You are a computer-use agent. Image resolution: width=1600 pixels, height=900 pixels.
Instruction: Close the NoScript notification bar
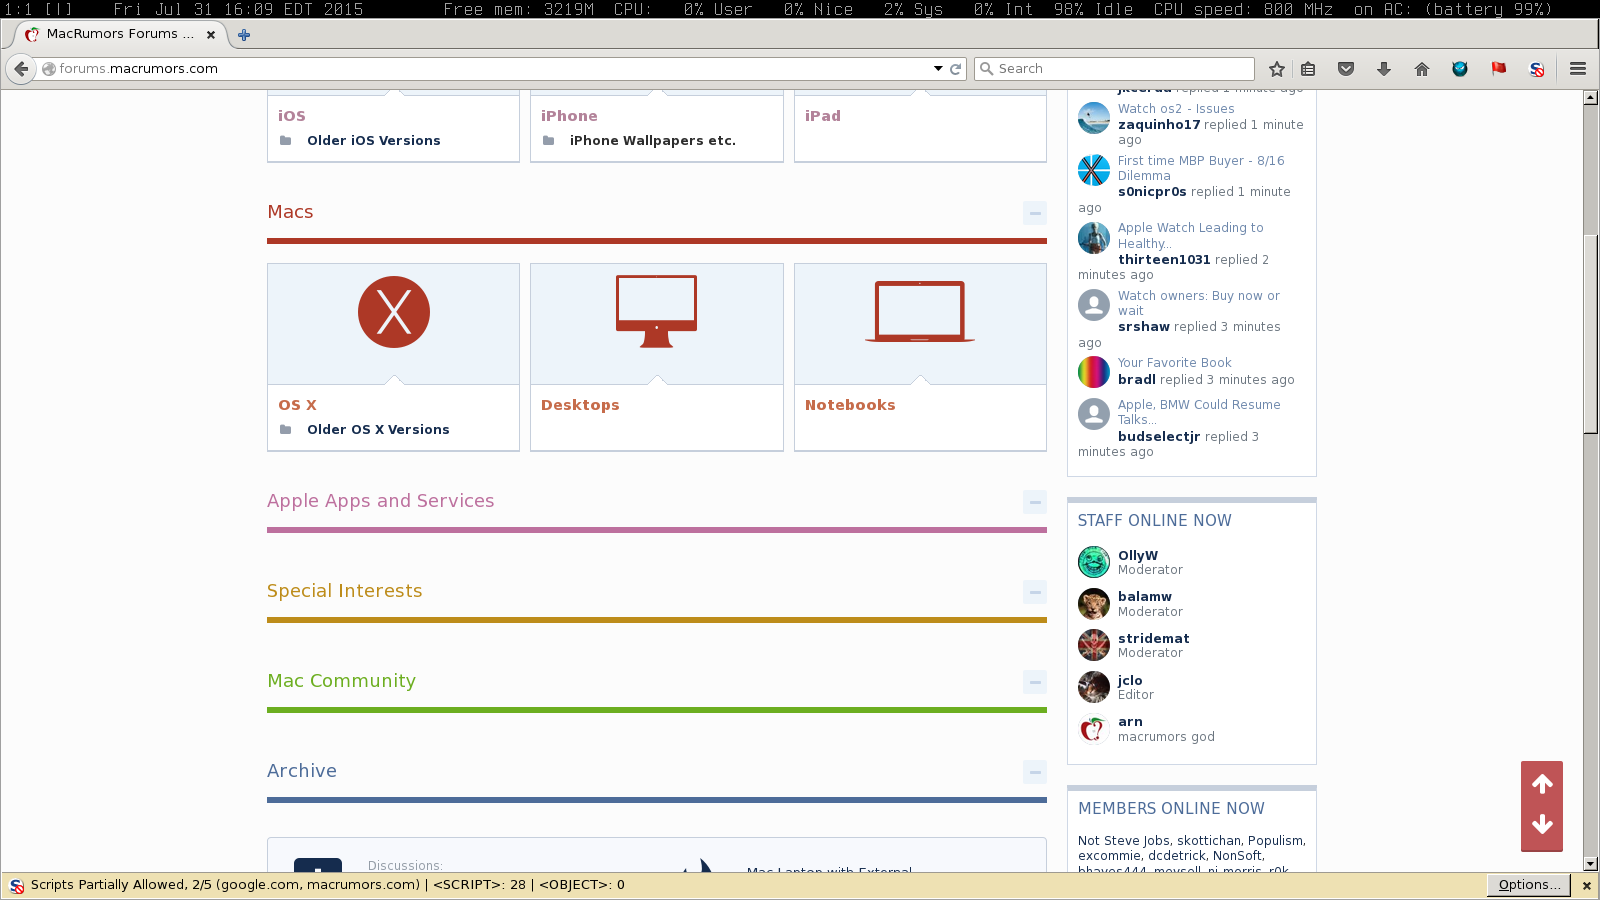pos(1586,886)
